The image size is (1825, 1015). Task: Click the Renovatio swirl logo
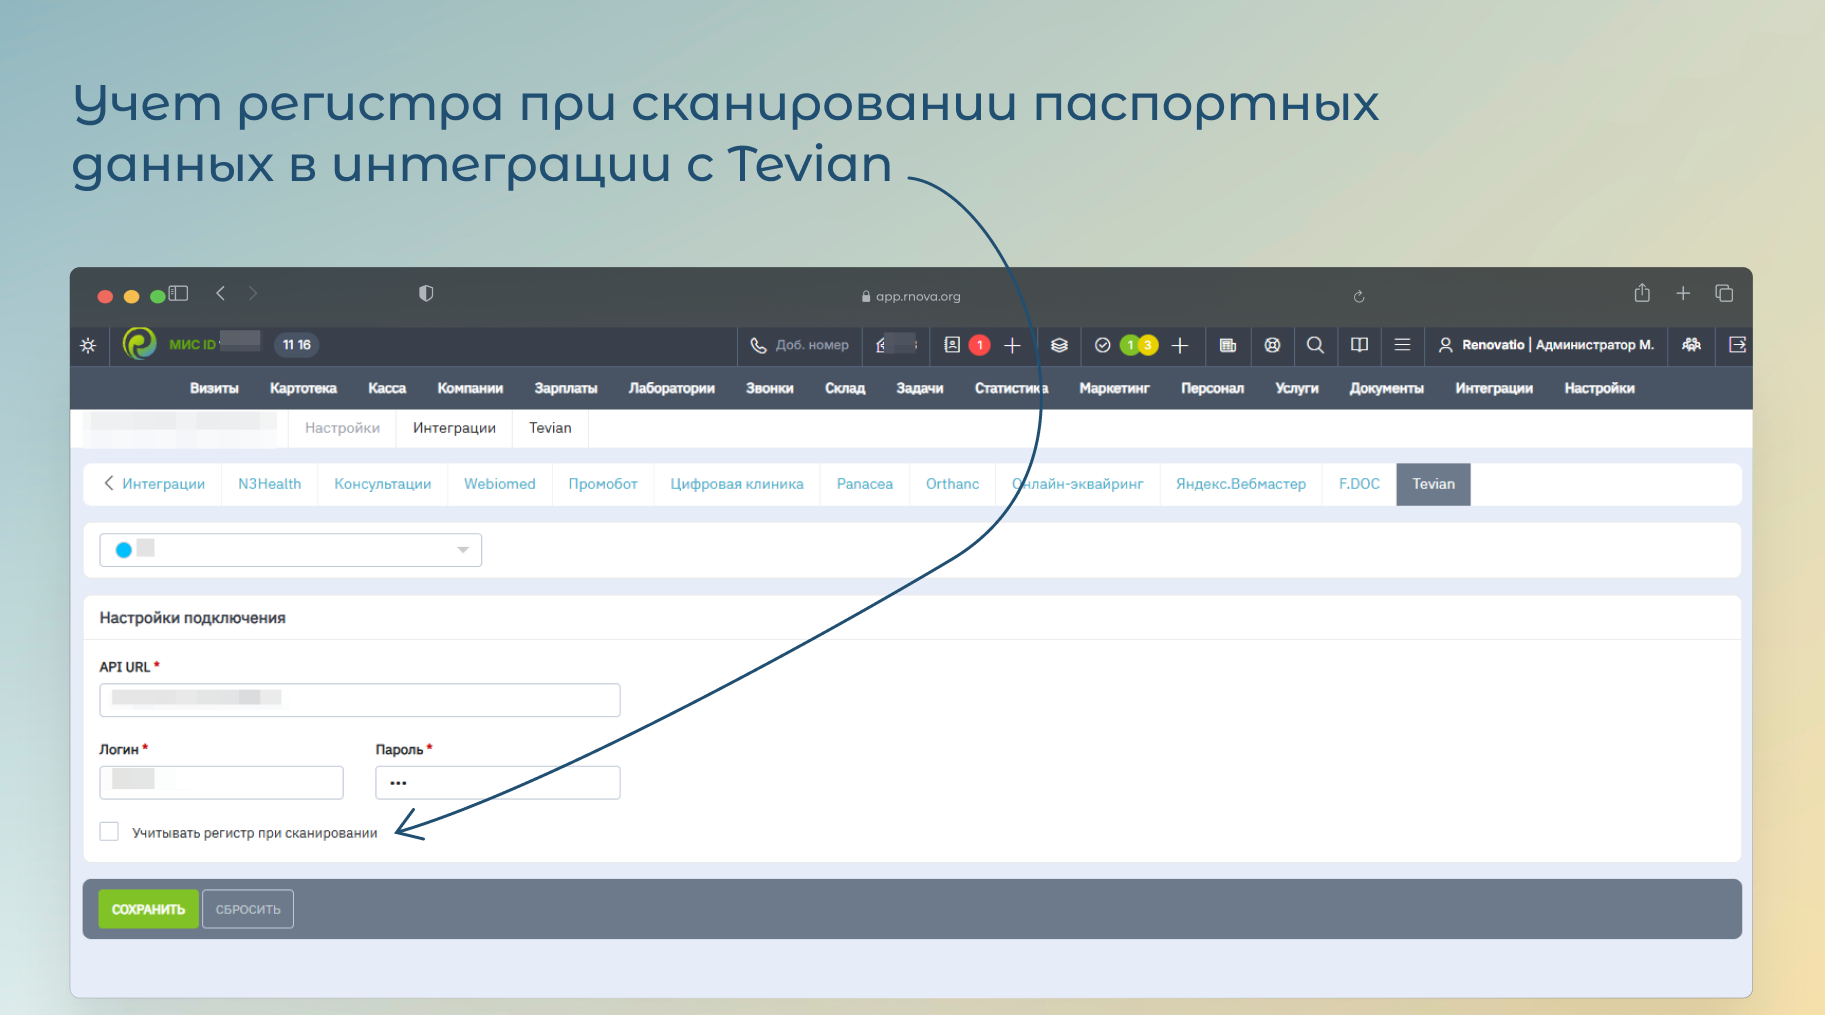[x=140, y=344]
